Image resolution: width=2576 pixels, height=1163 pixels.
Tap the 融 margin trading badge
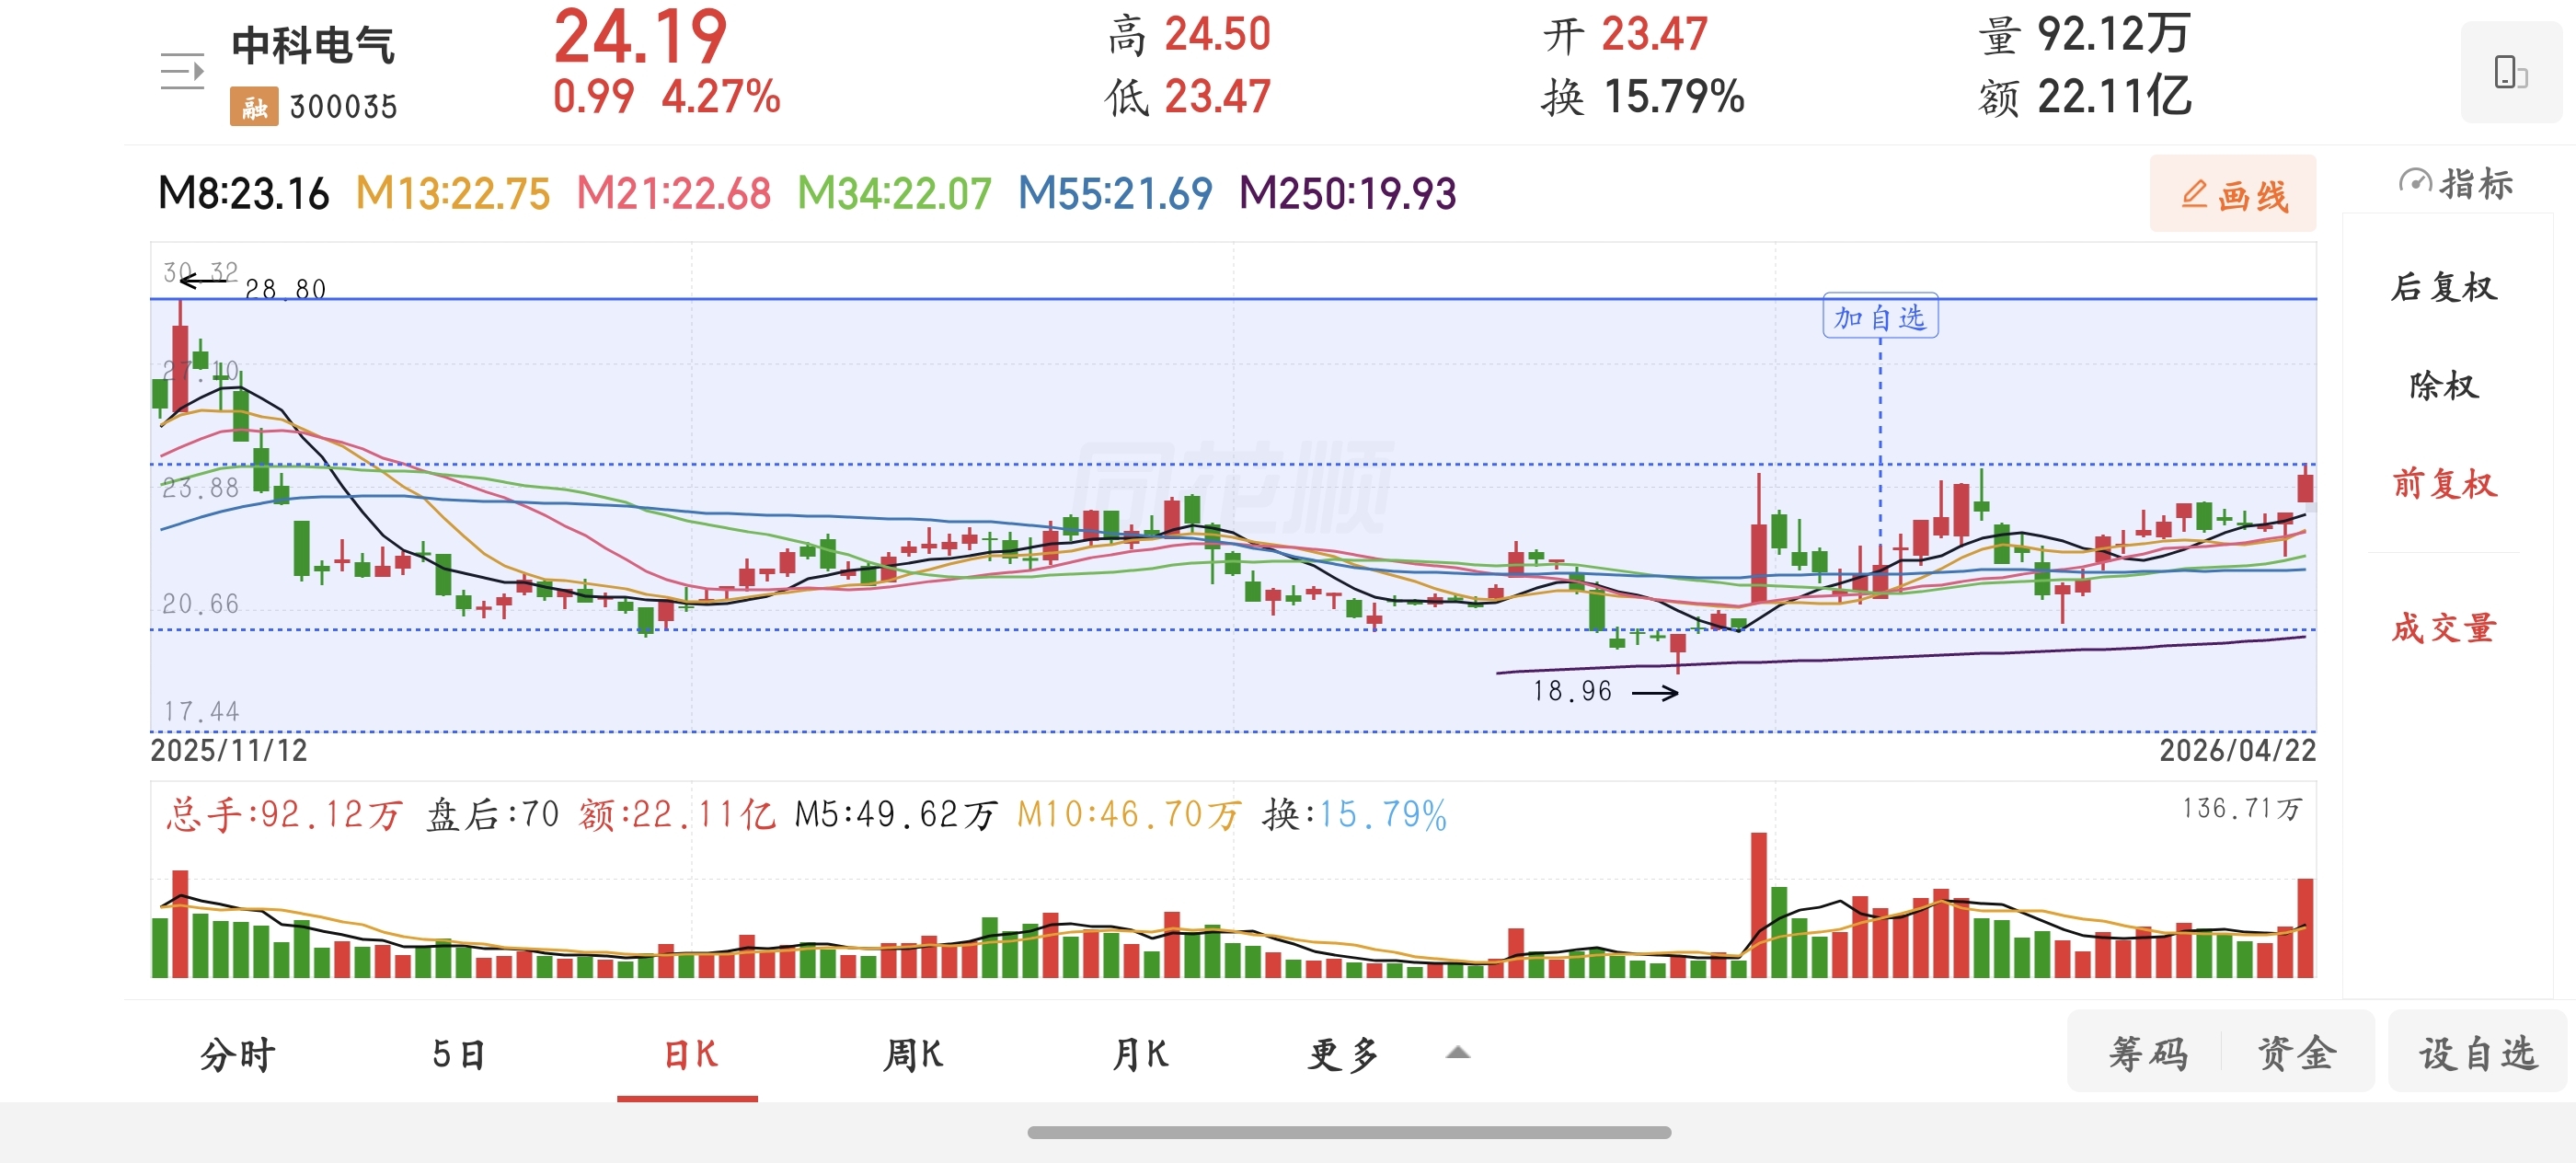254,106
